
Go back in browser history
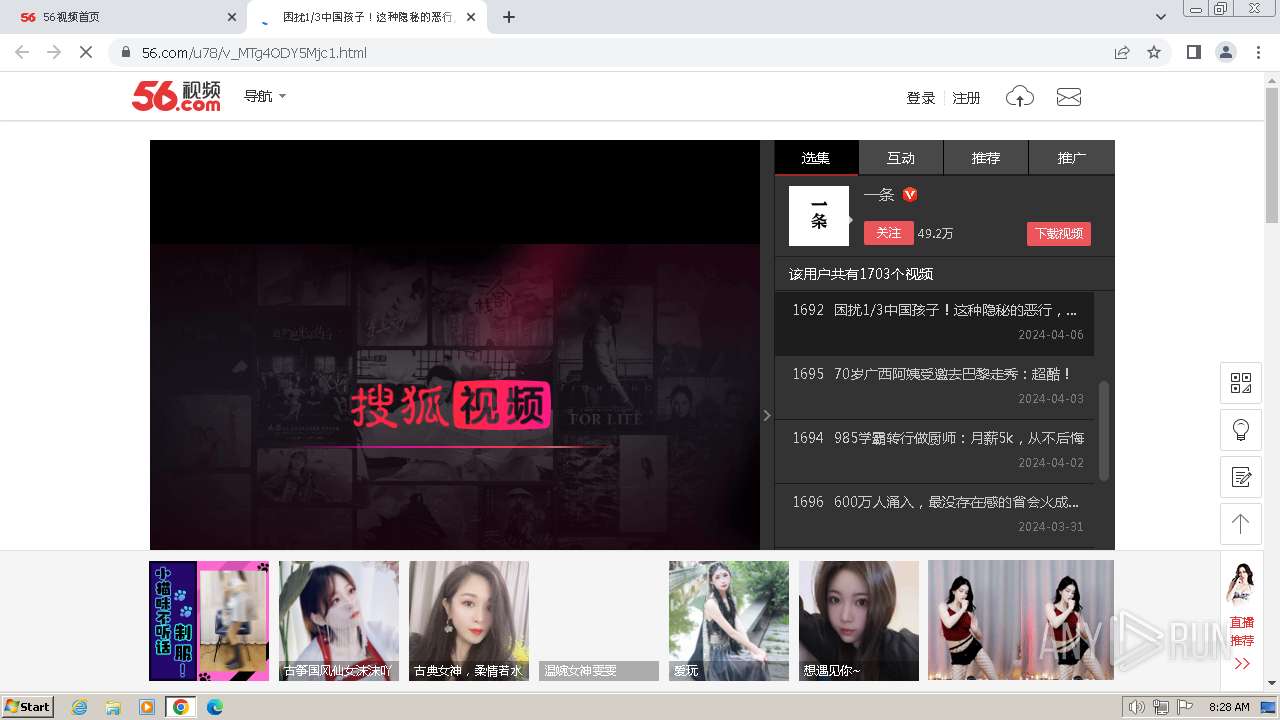(22, 52)
